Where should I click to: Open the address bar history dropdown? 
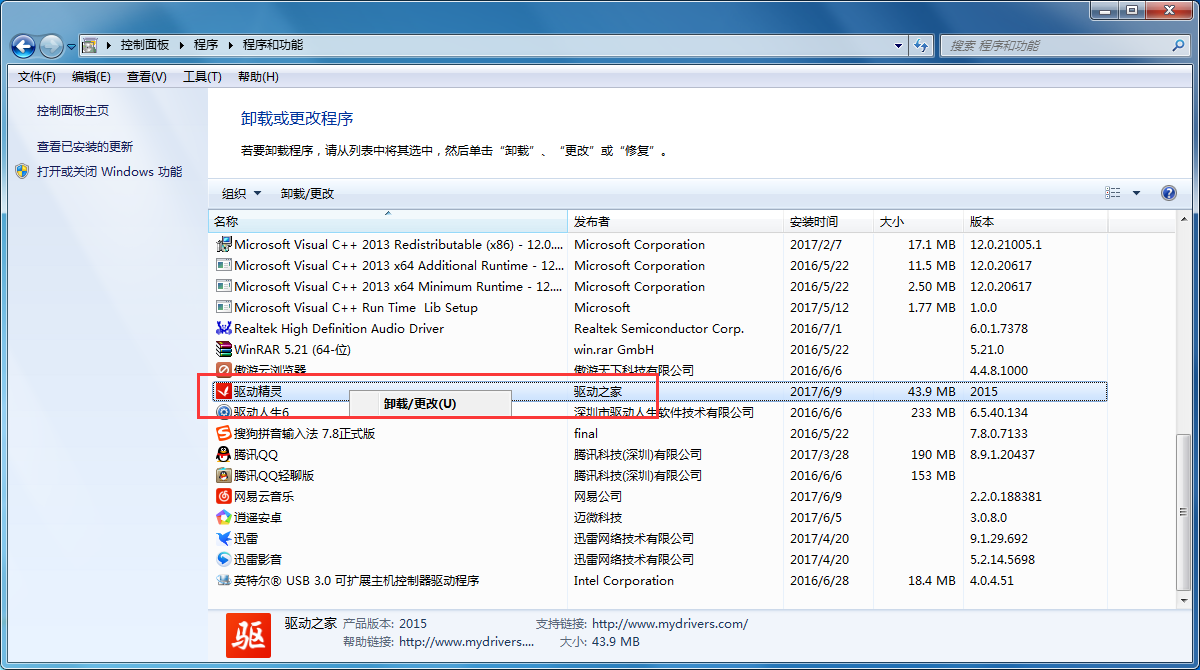click(899, 46)
